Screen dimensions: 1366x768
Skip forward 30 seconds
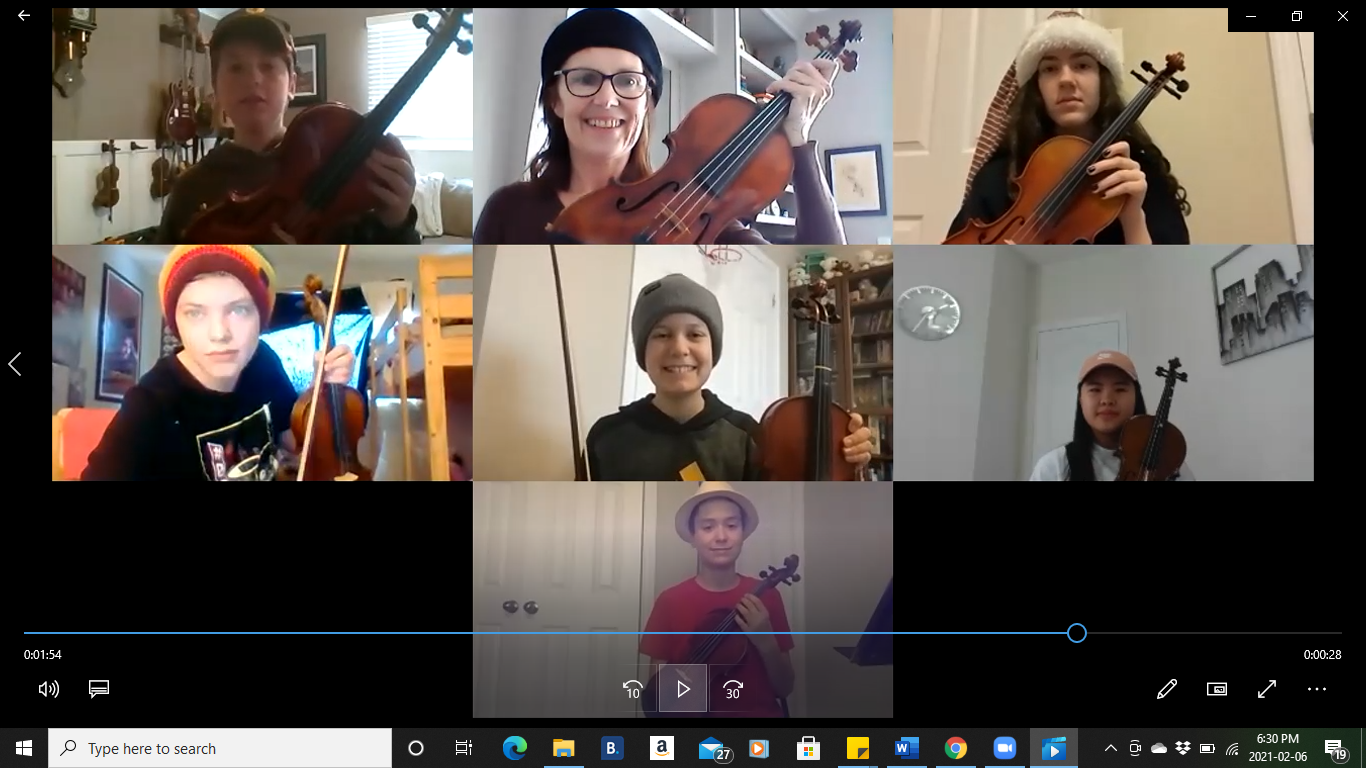point(733,689)
